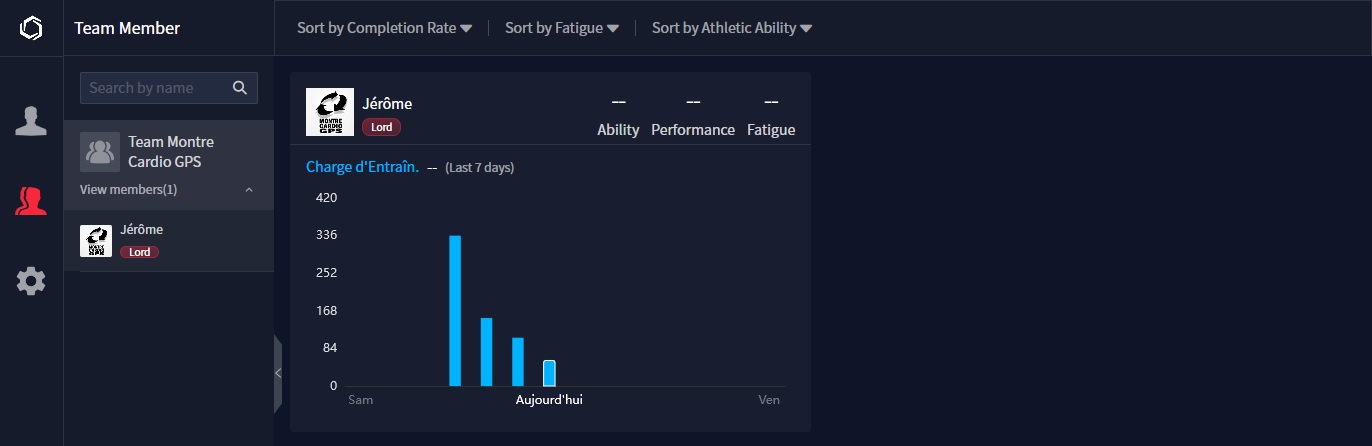Click the Charge d'Entraîn. link

pos(362,167)
